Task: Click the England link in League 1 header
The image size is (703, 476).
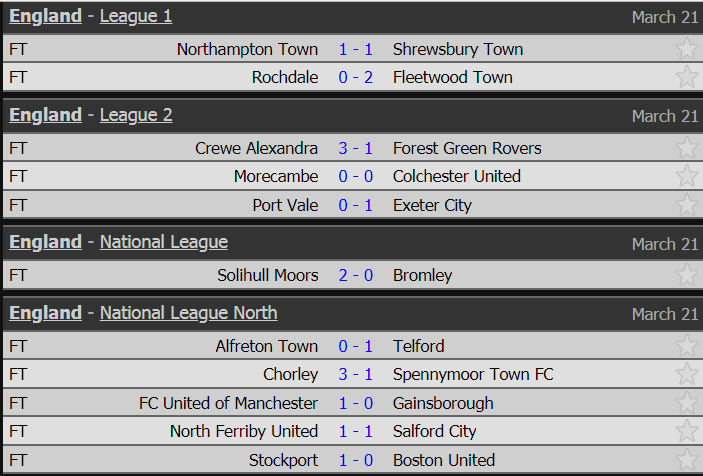Action: (45, 16)
